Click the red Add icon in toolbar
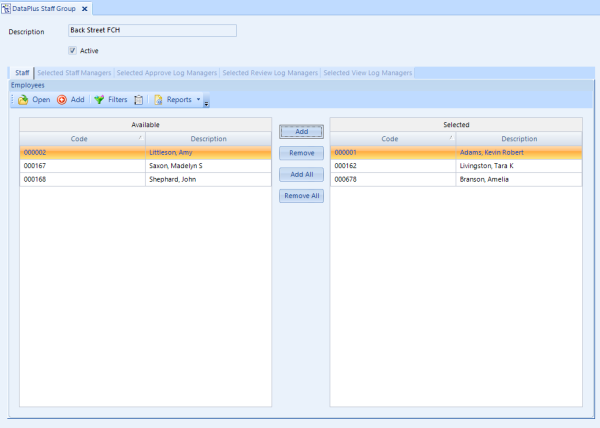600x428 pixels. point(62,100)
